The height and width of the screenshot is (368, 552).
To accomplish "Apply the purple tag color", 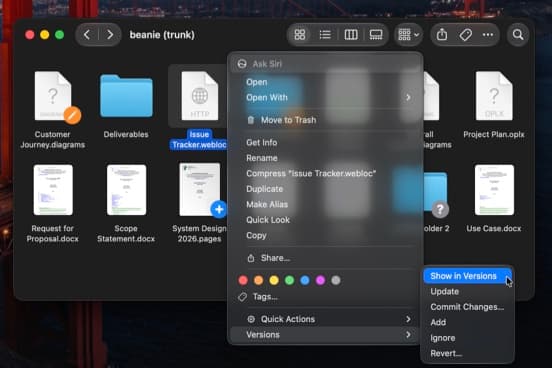I will click(x=320, y=280).
